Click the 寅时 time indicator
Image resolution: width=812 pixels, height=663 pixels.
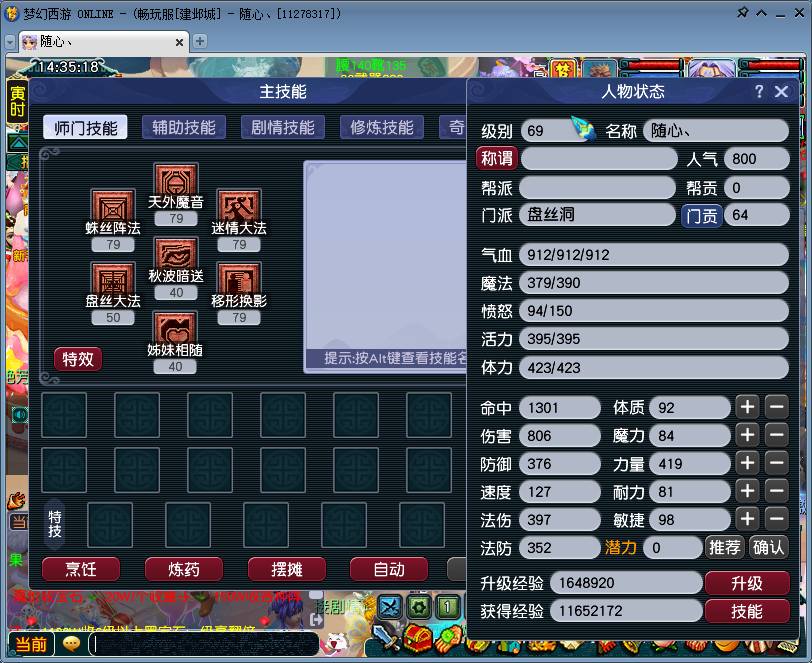(17, 101)
